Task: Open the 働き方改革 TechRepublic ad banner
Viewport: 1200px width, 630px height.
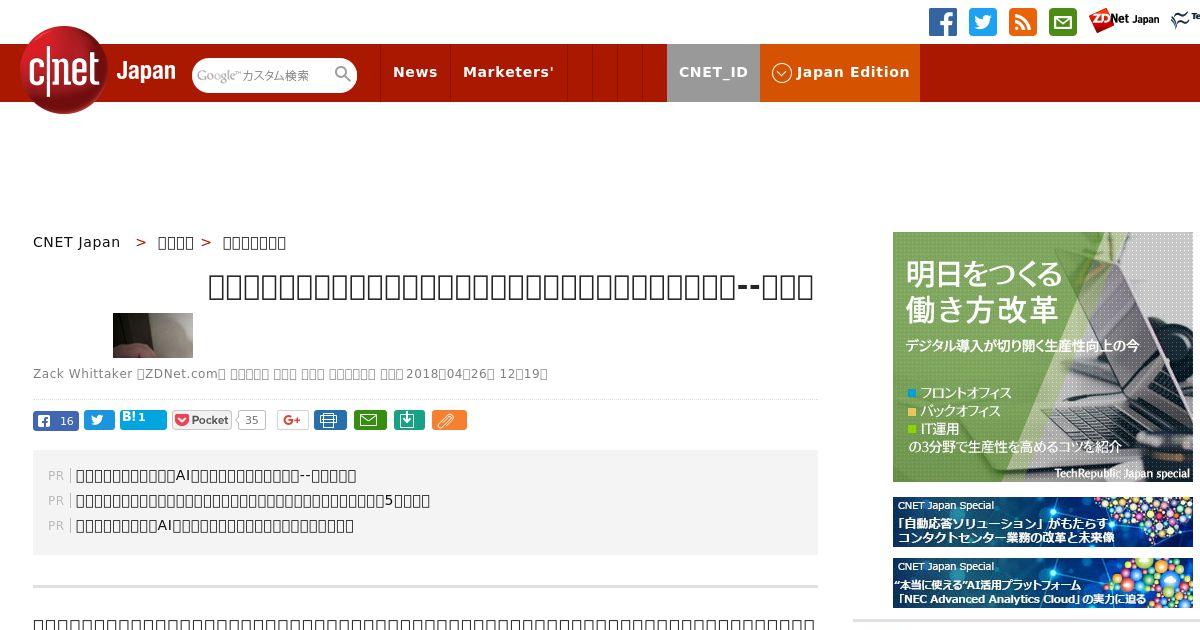Action: coord(1043,357)
